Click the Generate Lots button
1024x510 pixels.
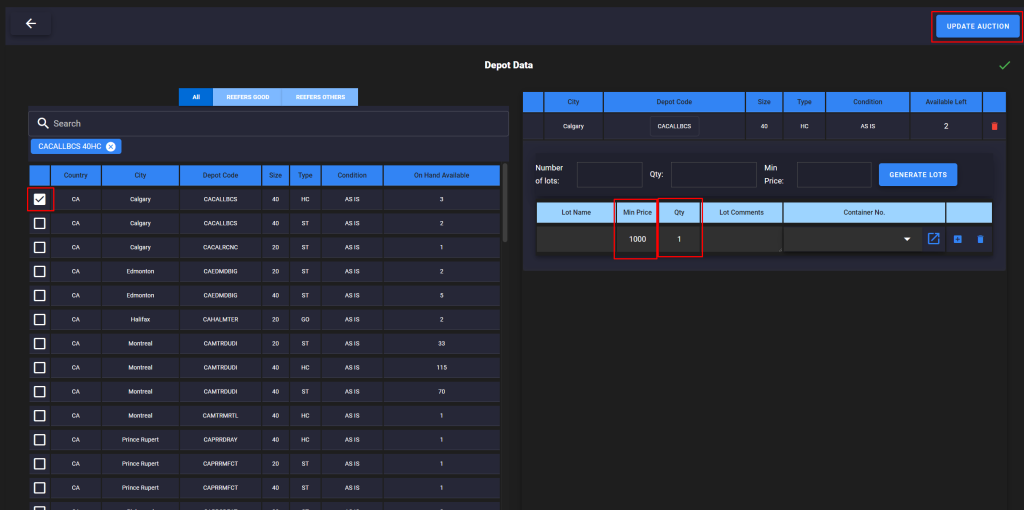(x=918, y=174)
